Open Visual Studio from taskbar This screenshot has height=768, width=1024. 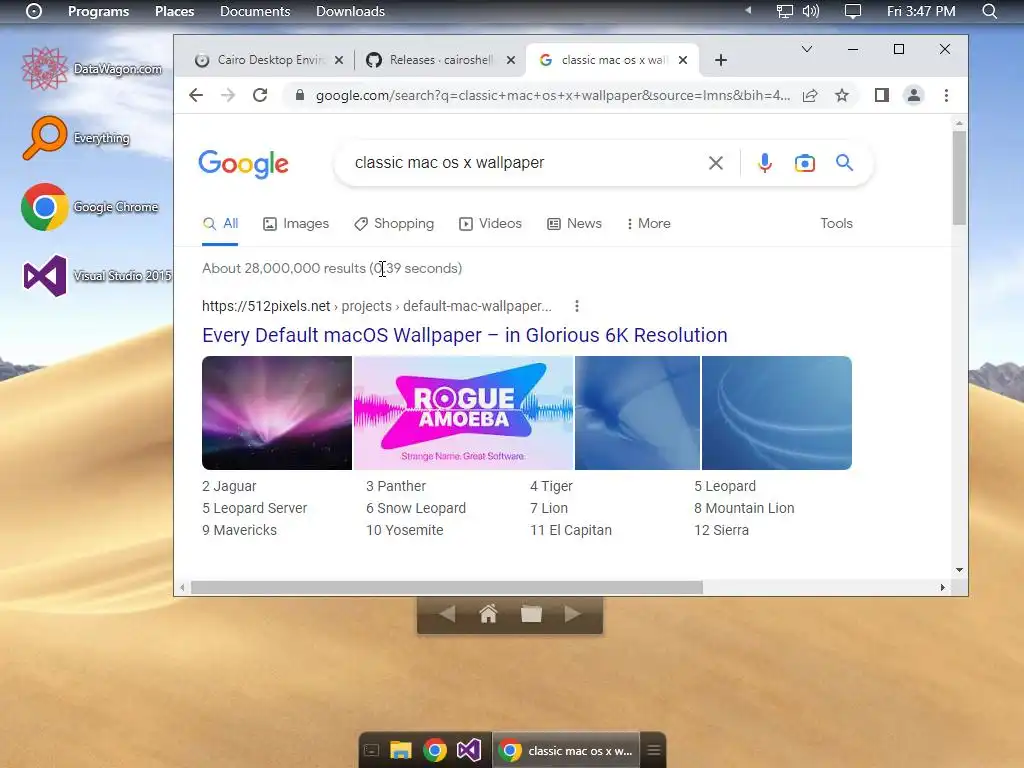click(x=468, y=750)
